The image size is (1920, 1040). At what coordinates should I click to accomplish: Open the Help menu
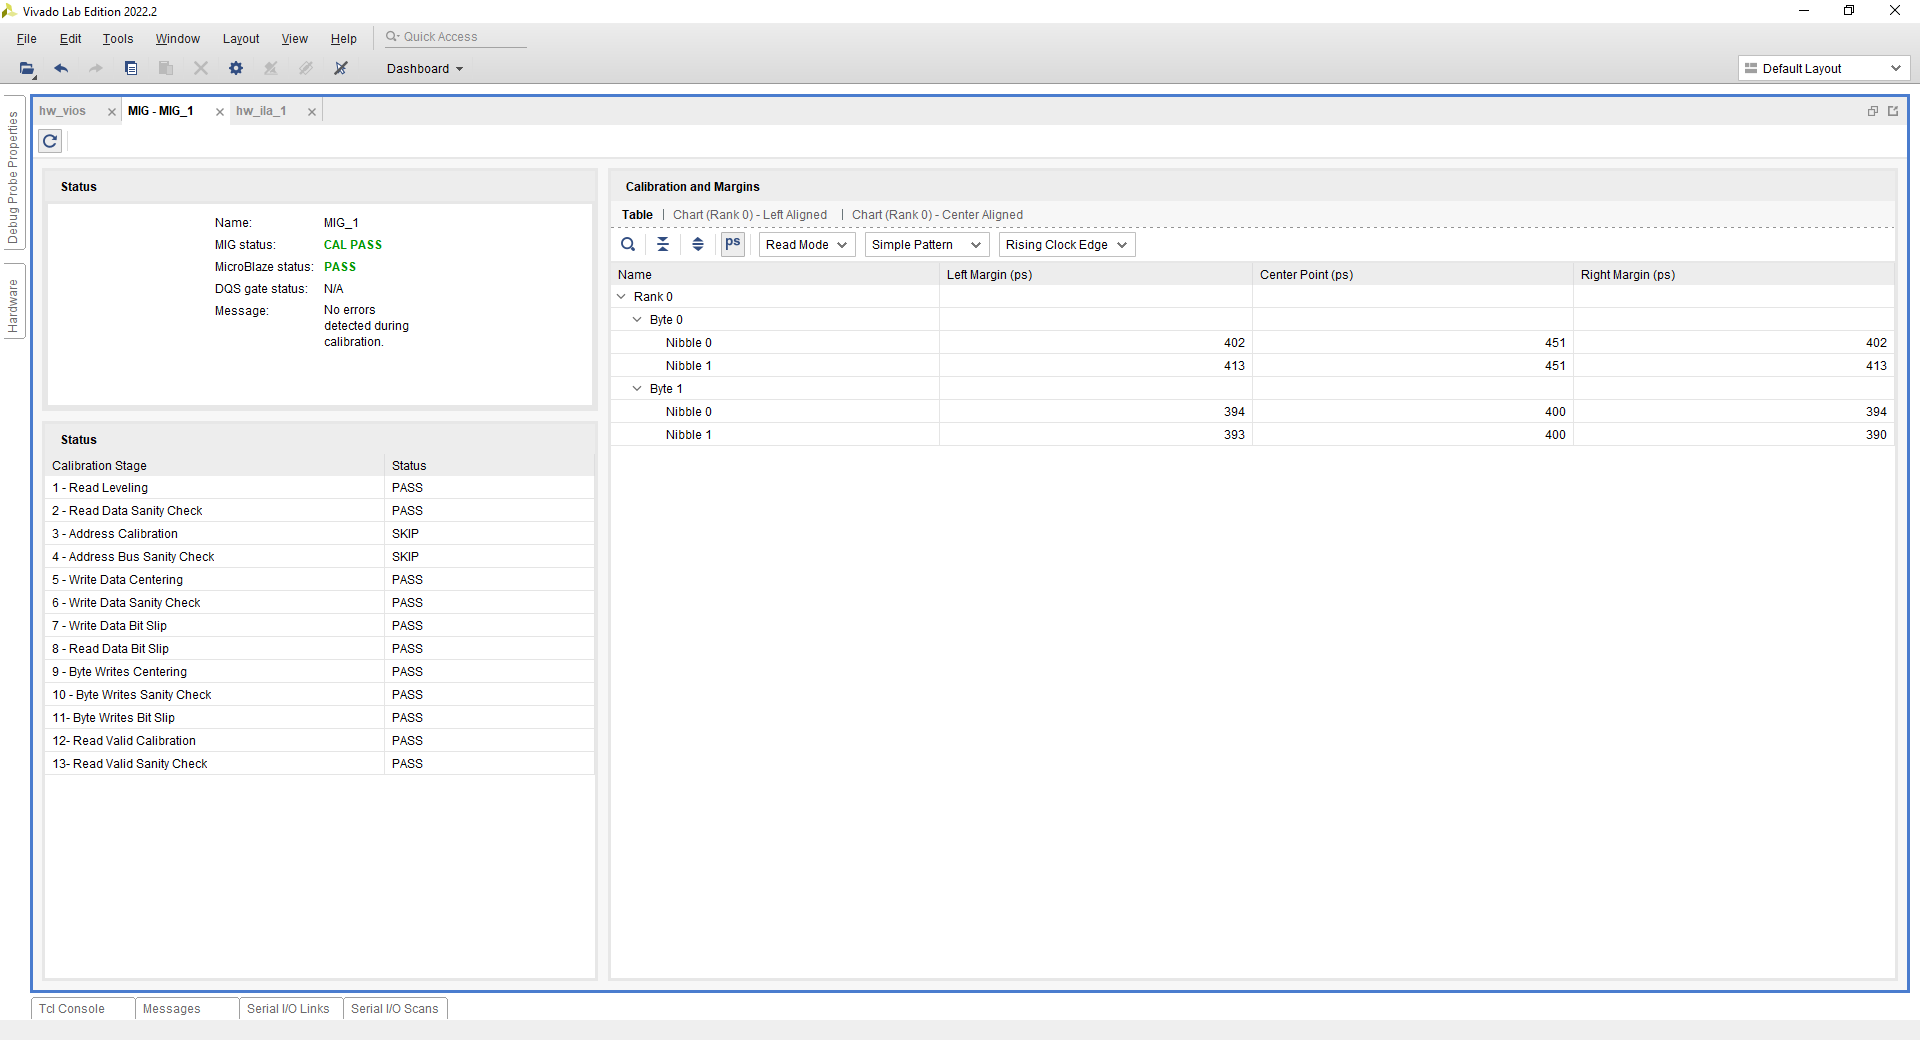click(344, 39)
